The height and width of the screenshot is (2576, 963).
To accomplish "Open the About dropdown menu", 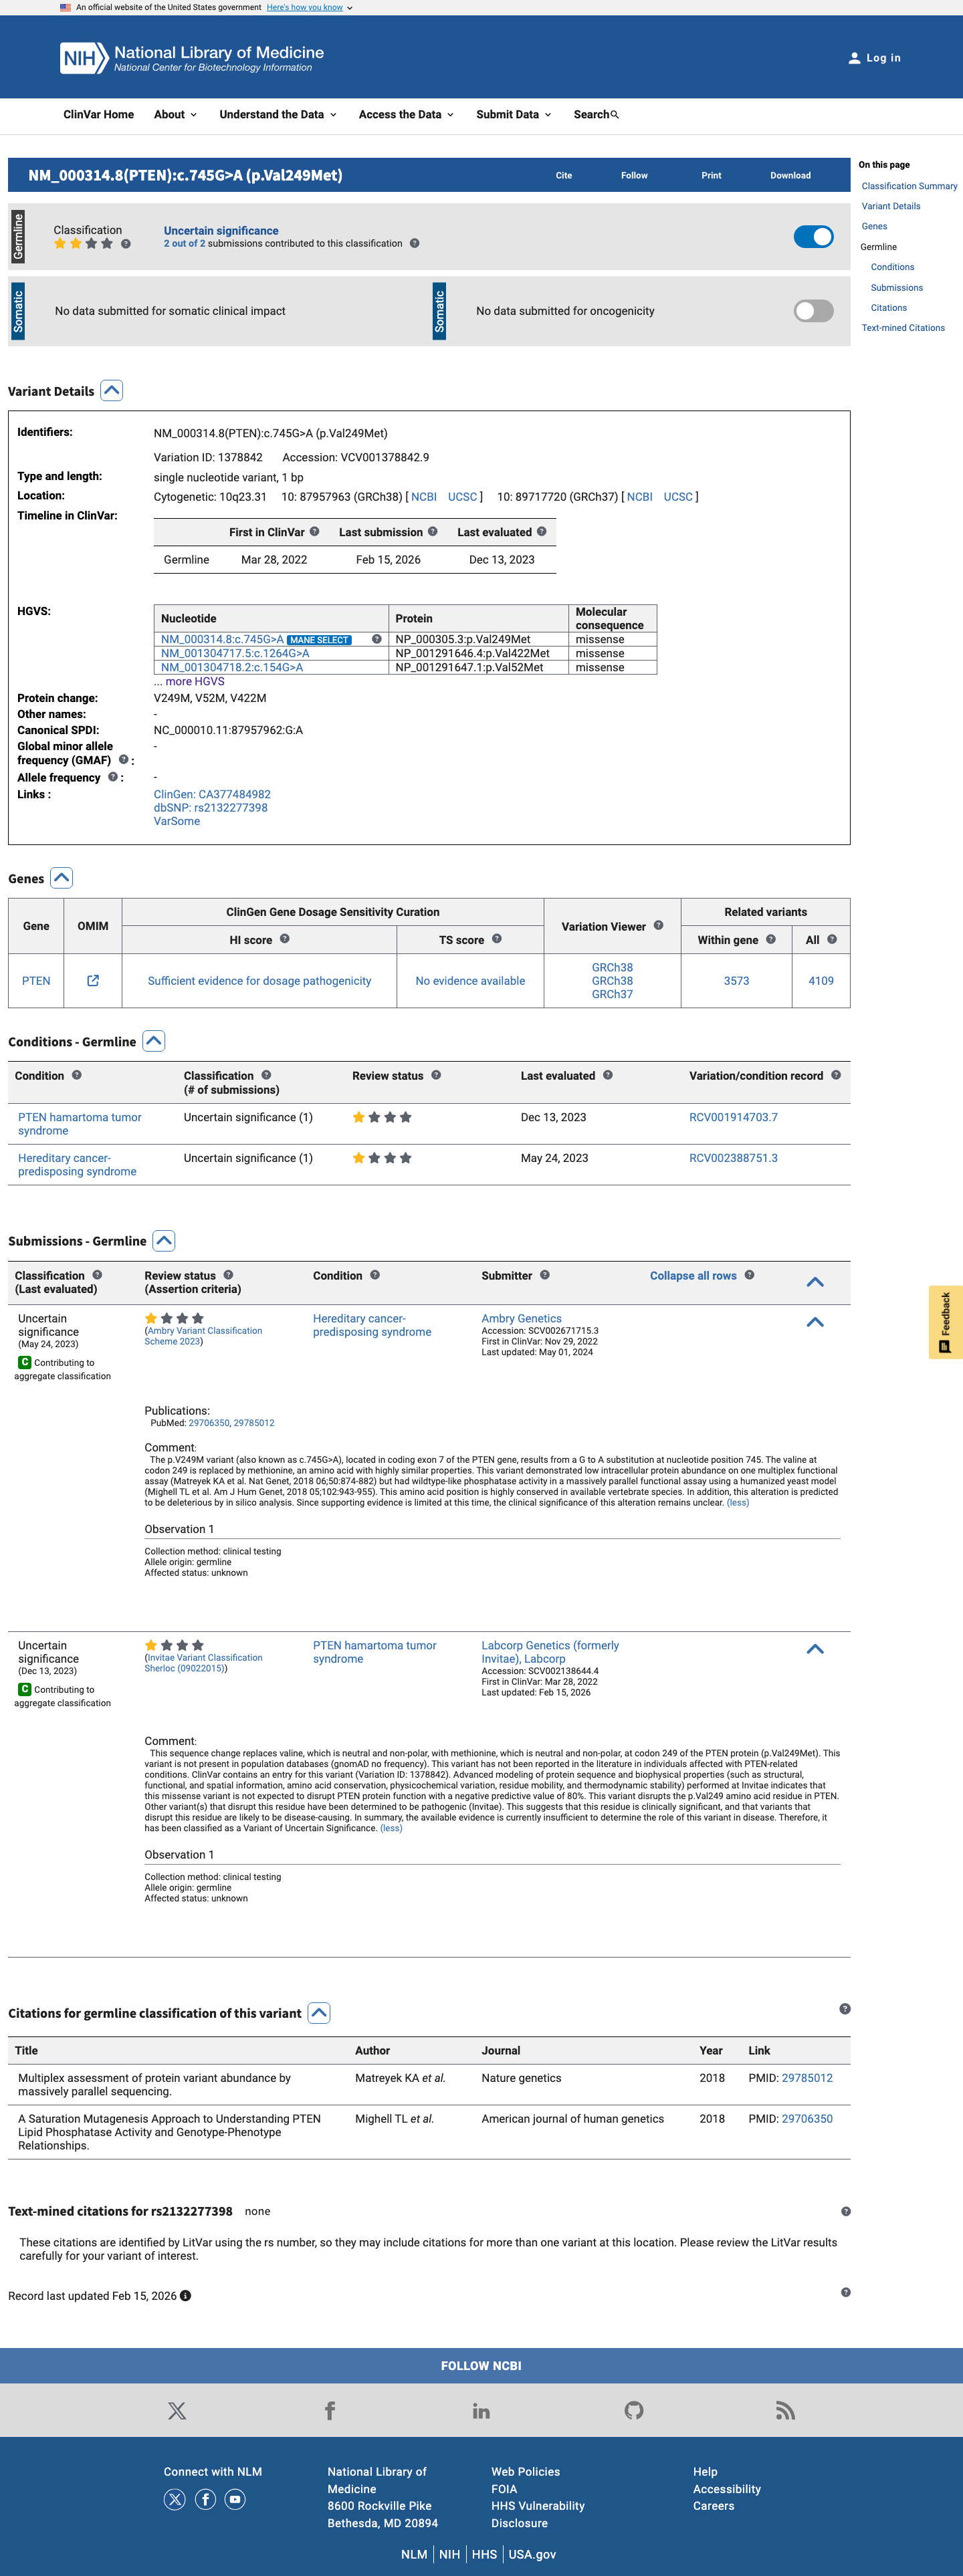I will 175,115.
